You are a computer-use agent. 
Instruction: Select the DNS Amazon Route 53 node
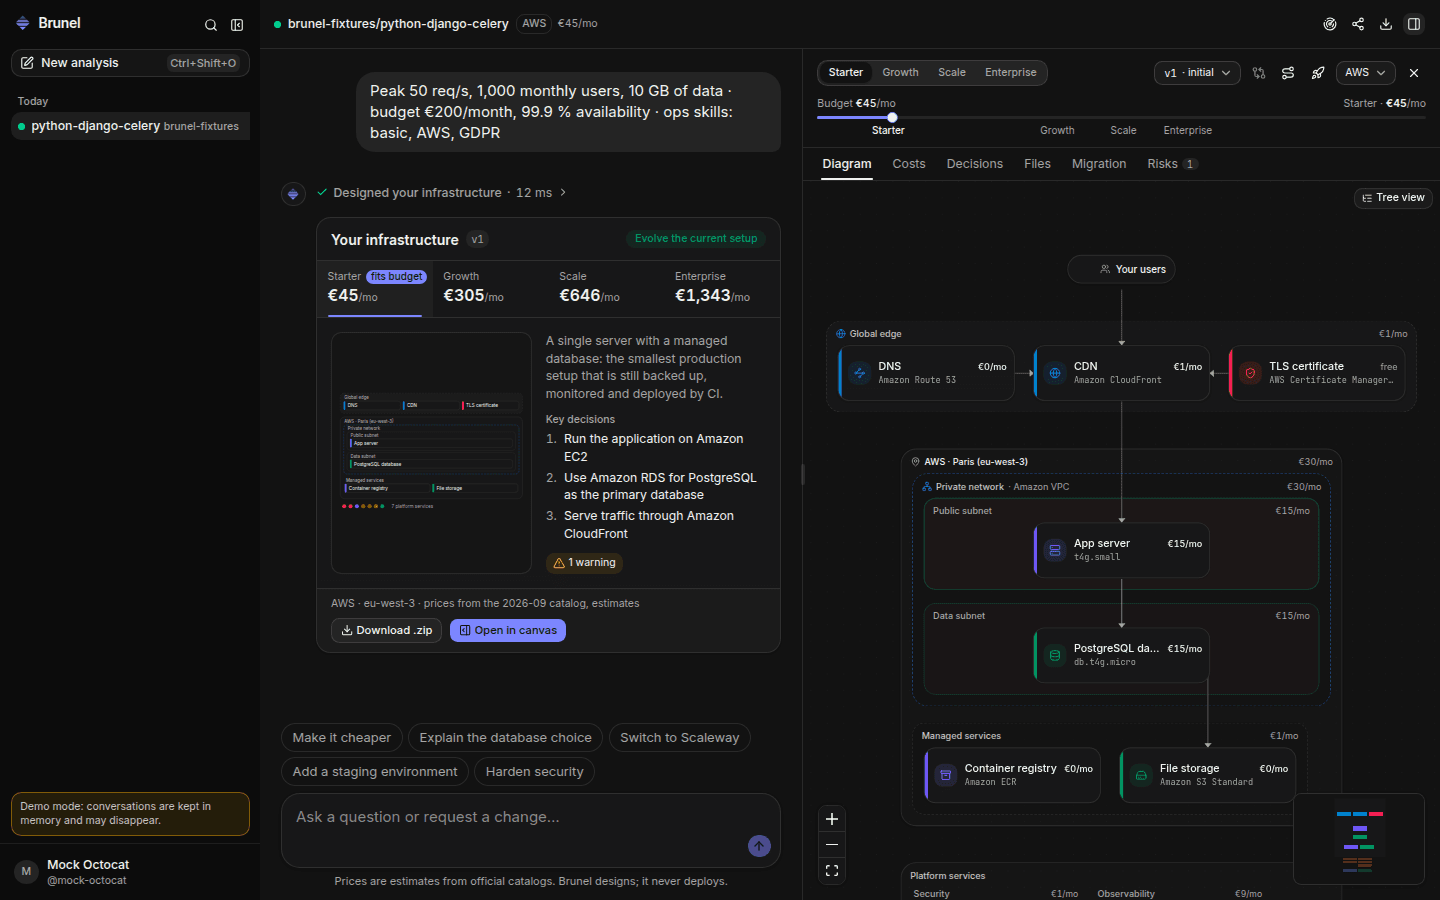click(927, 373)
